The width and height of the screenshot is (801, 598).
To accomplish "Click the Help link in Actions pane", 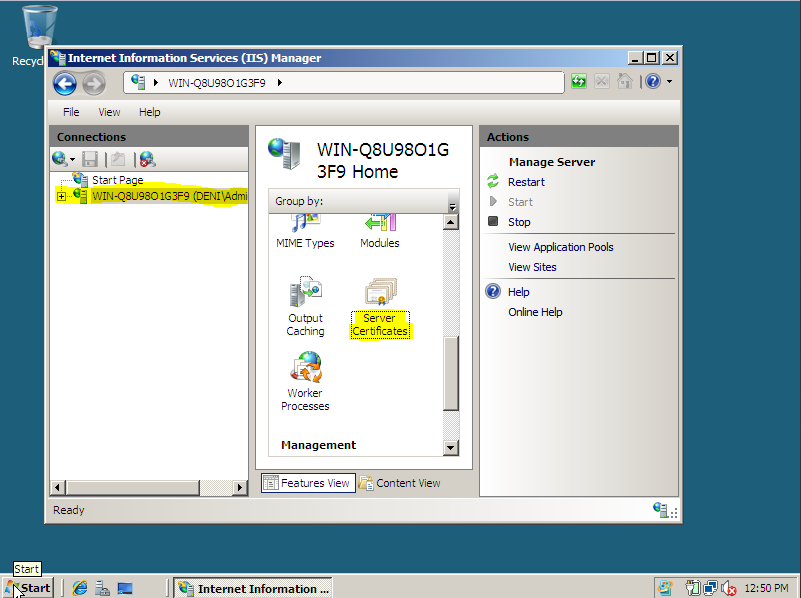I will pos(519,292).
